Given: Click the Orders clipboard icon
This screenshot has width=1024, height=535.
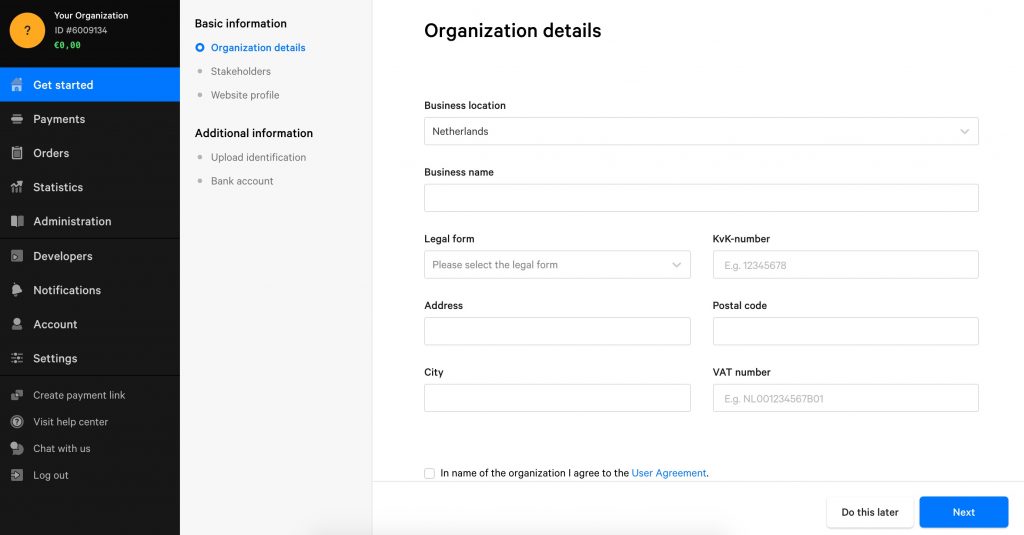Looking at the screenshot, I should [17, 153].
